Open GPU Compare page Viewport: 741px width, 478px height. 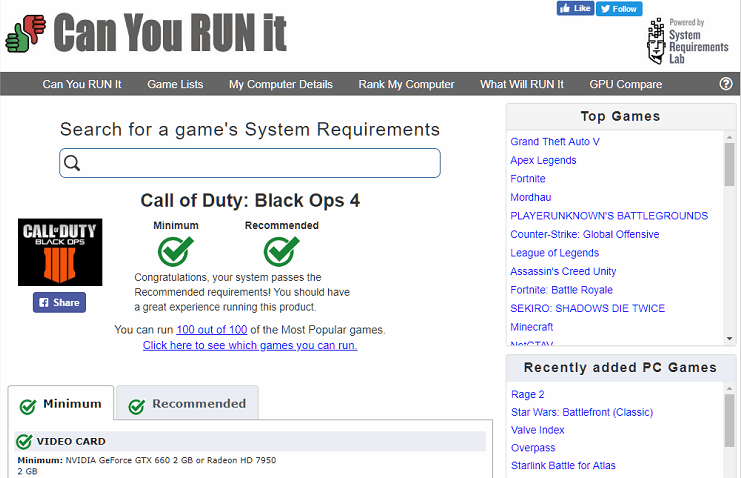(x=625, y=84)
